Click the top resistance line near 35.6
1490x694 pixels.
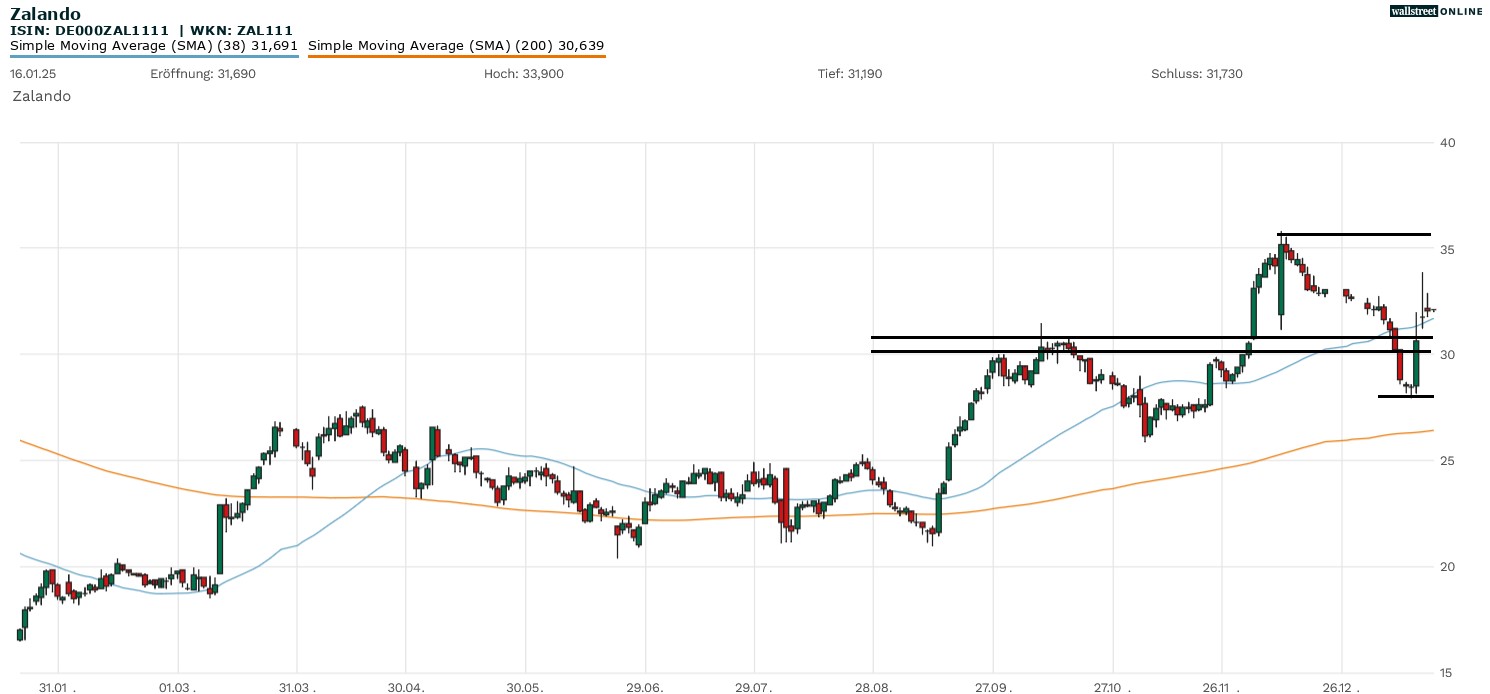pos(1355,234)
